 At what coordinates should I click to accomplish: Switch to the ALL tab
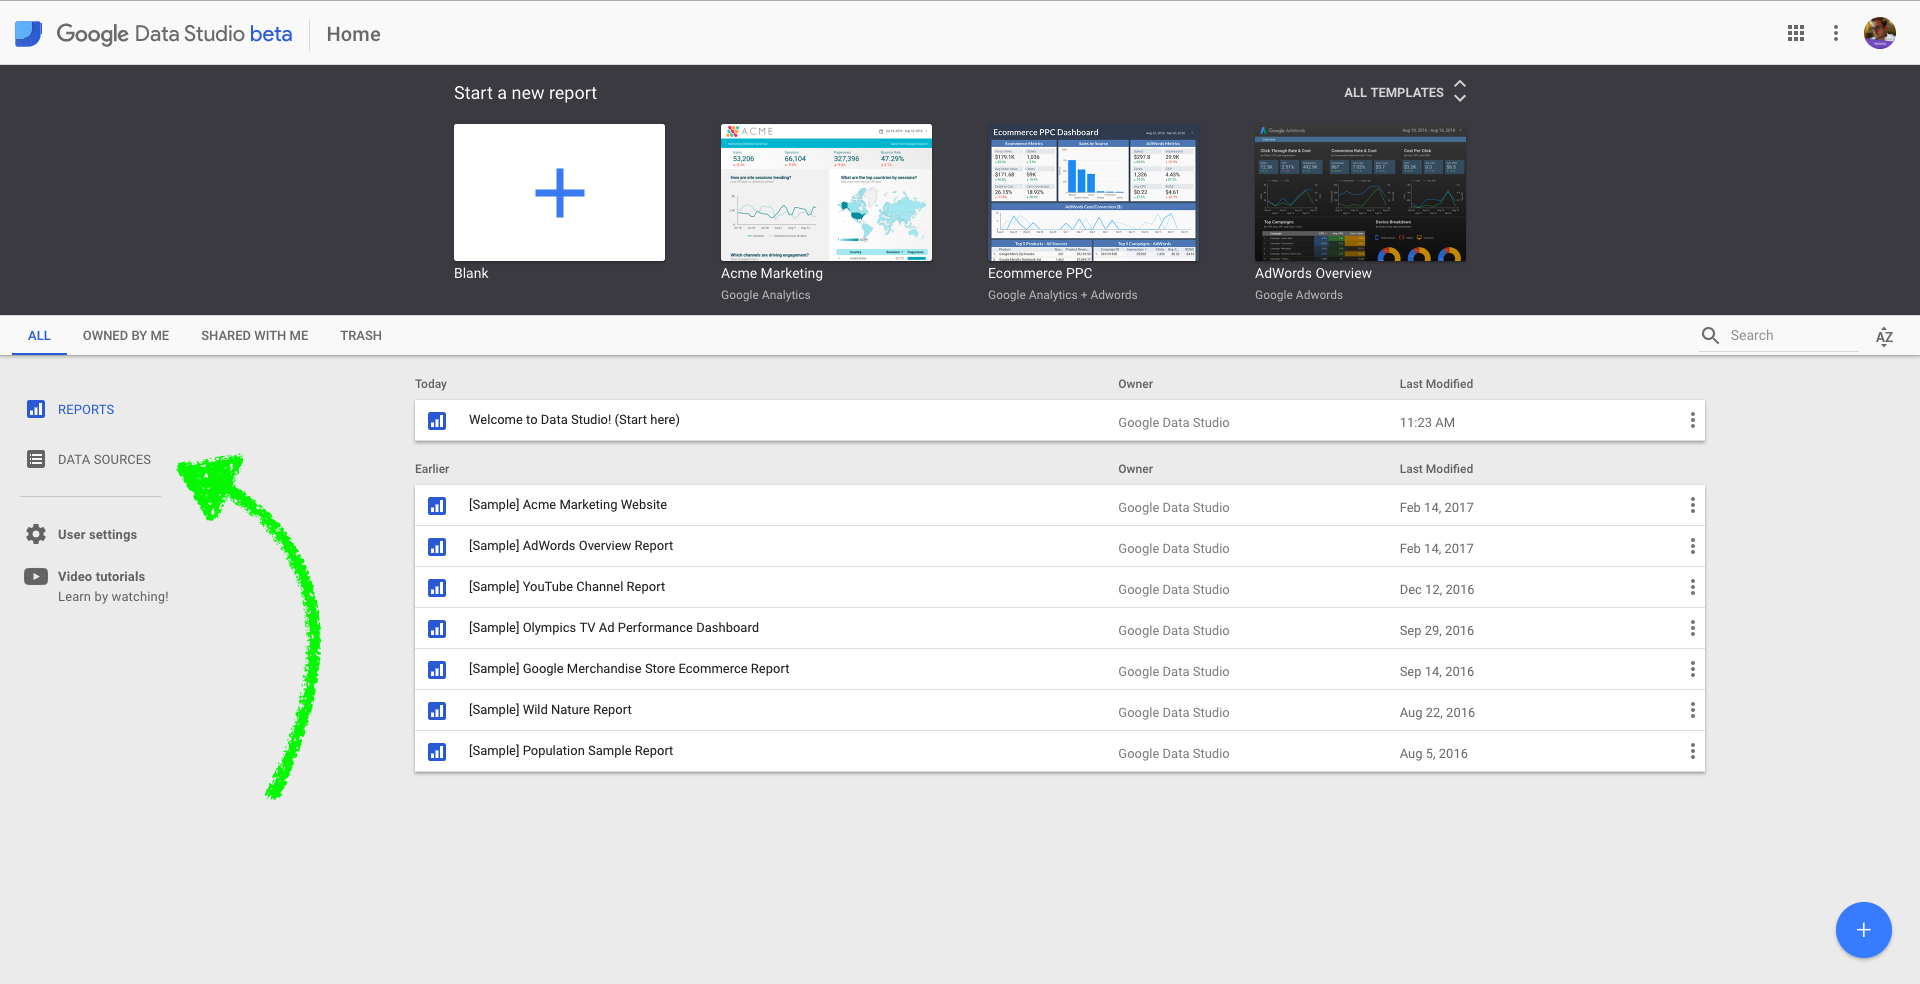point(39,336)
